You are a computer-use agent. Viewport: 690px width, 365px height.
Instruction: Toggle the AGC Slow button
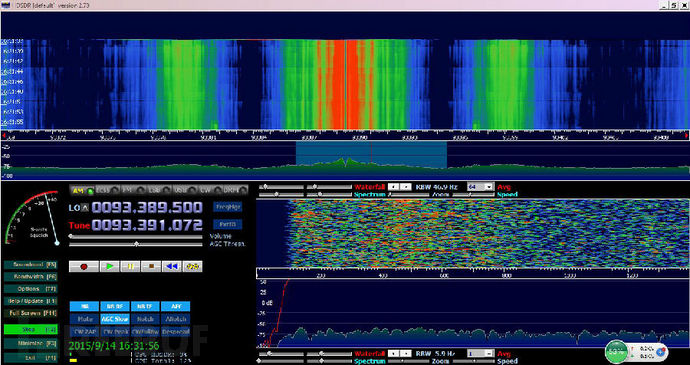tap(115, 319)
